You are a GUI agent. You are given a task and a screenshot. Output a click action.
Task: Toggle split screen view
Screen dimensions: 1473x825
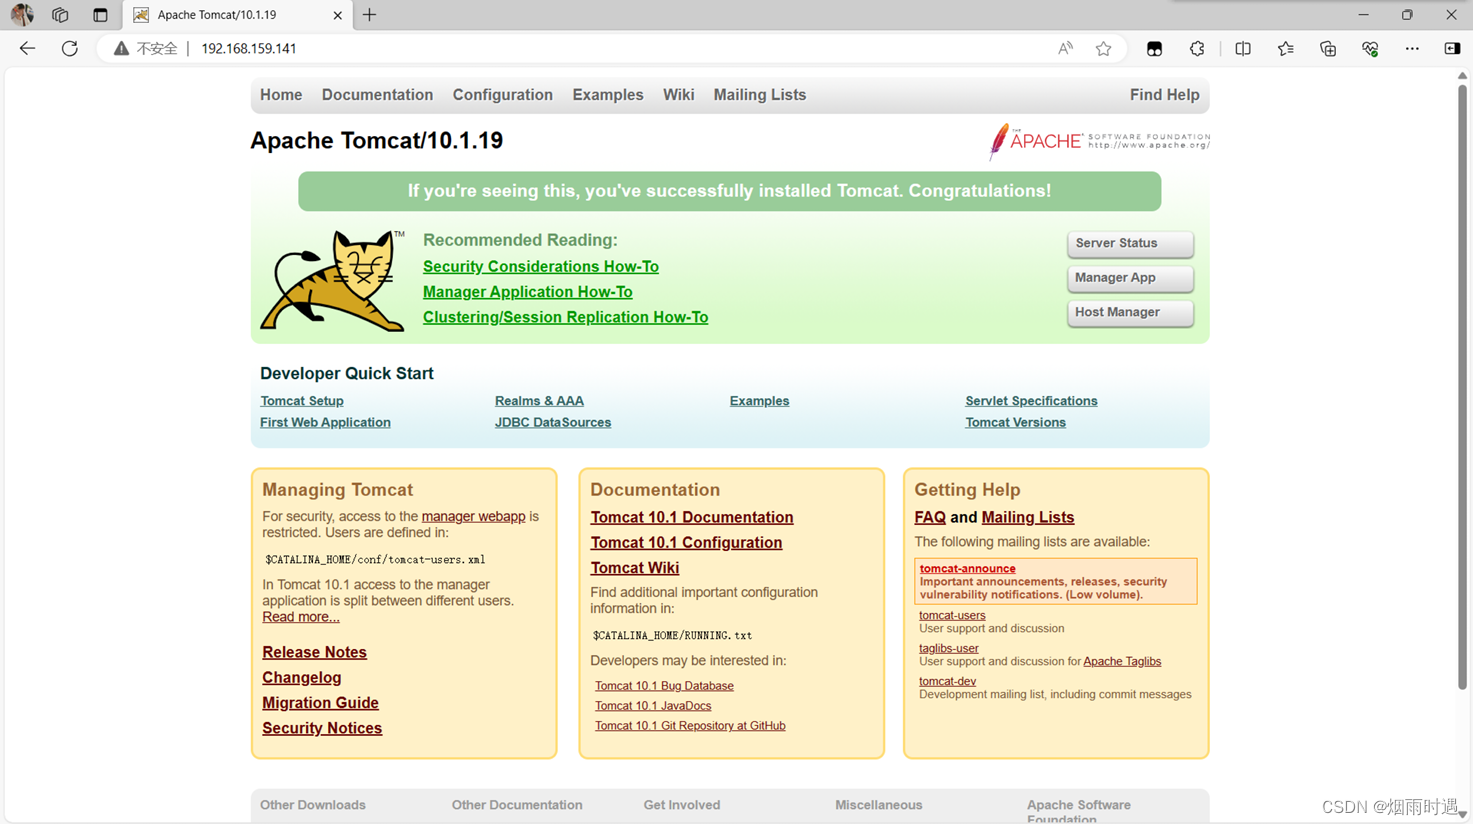pos(1243,48)
